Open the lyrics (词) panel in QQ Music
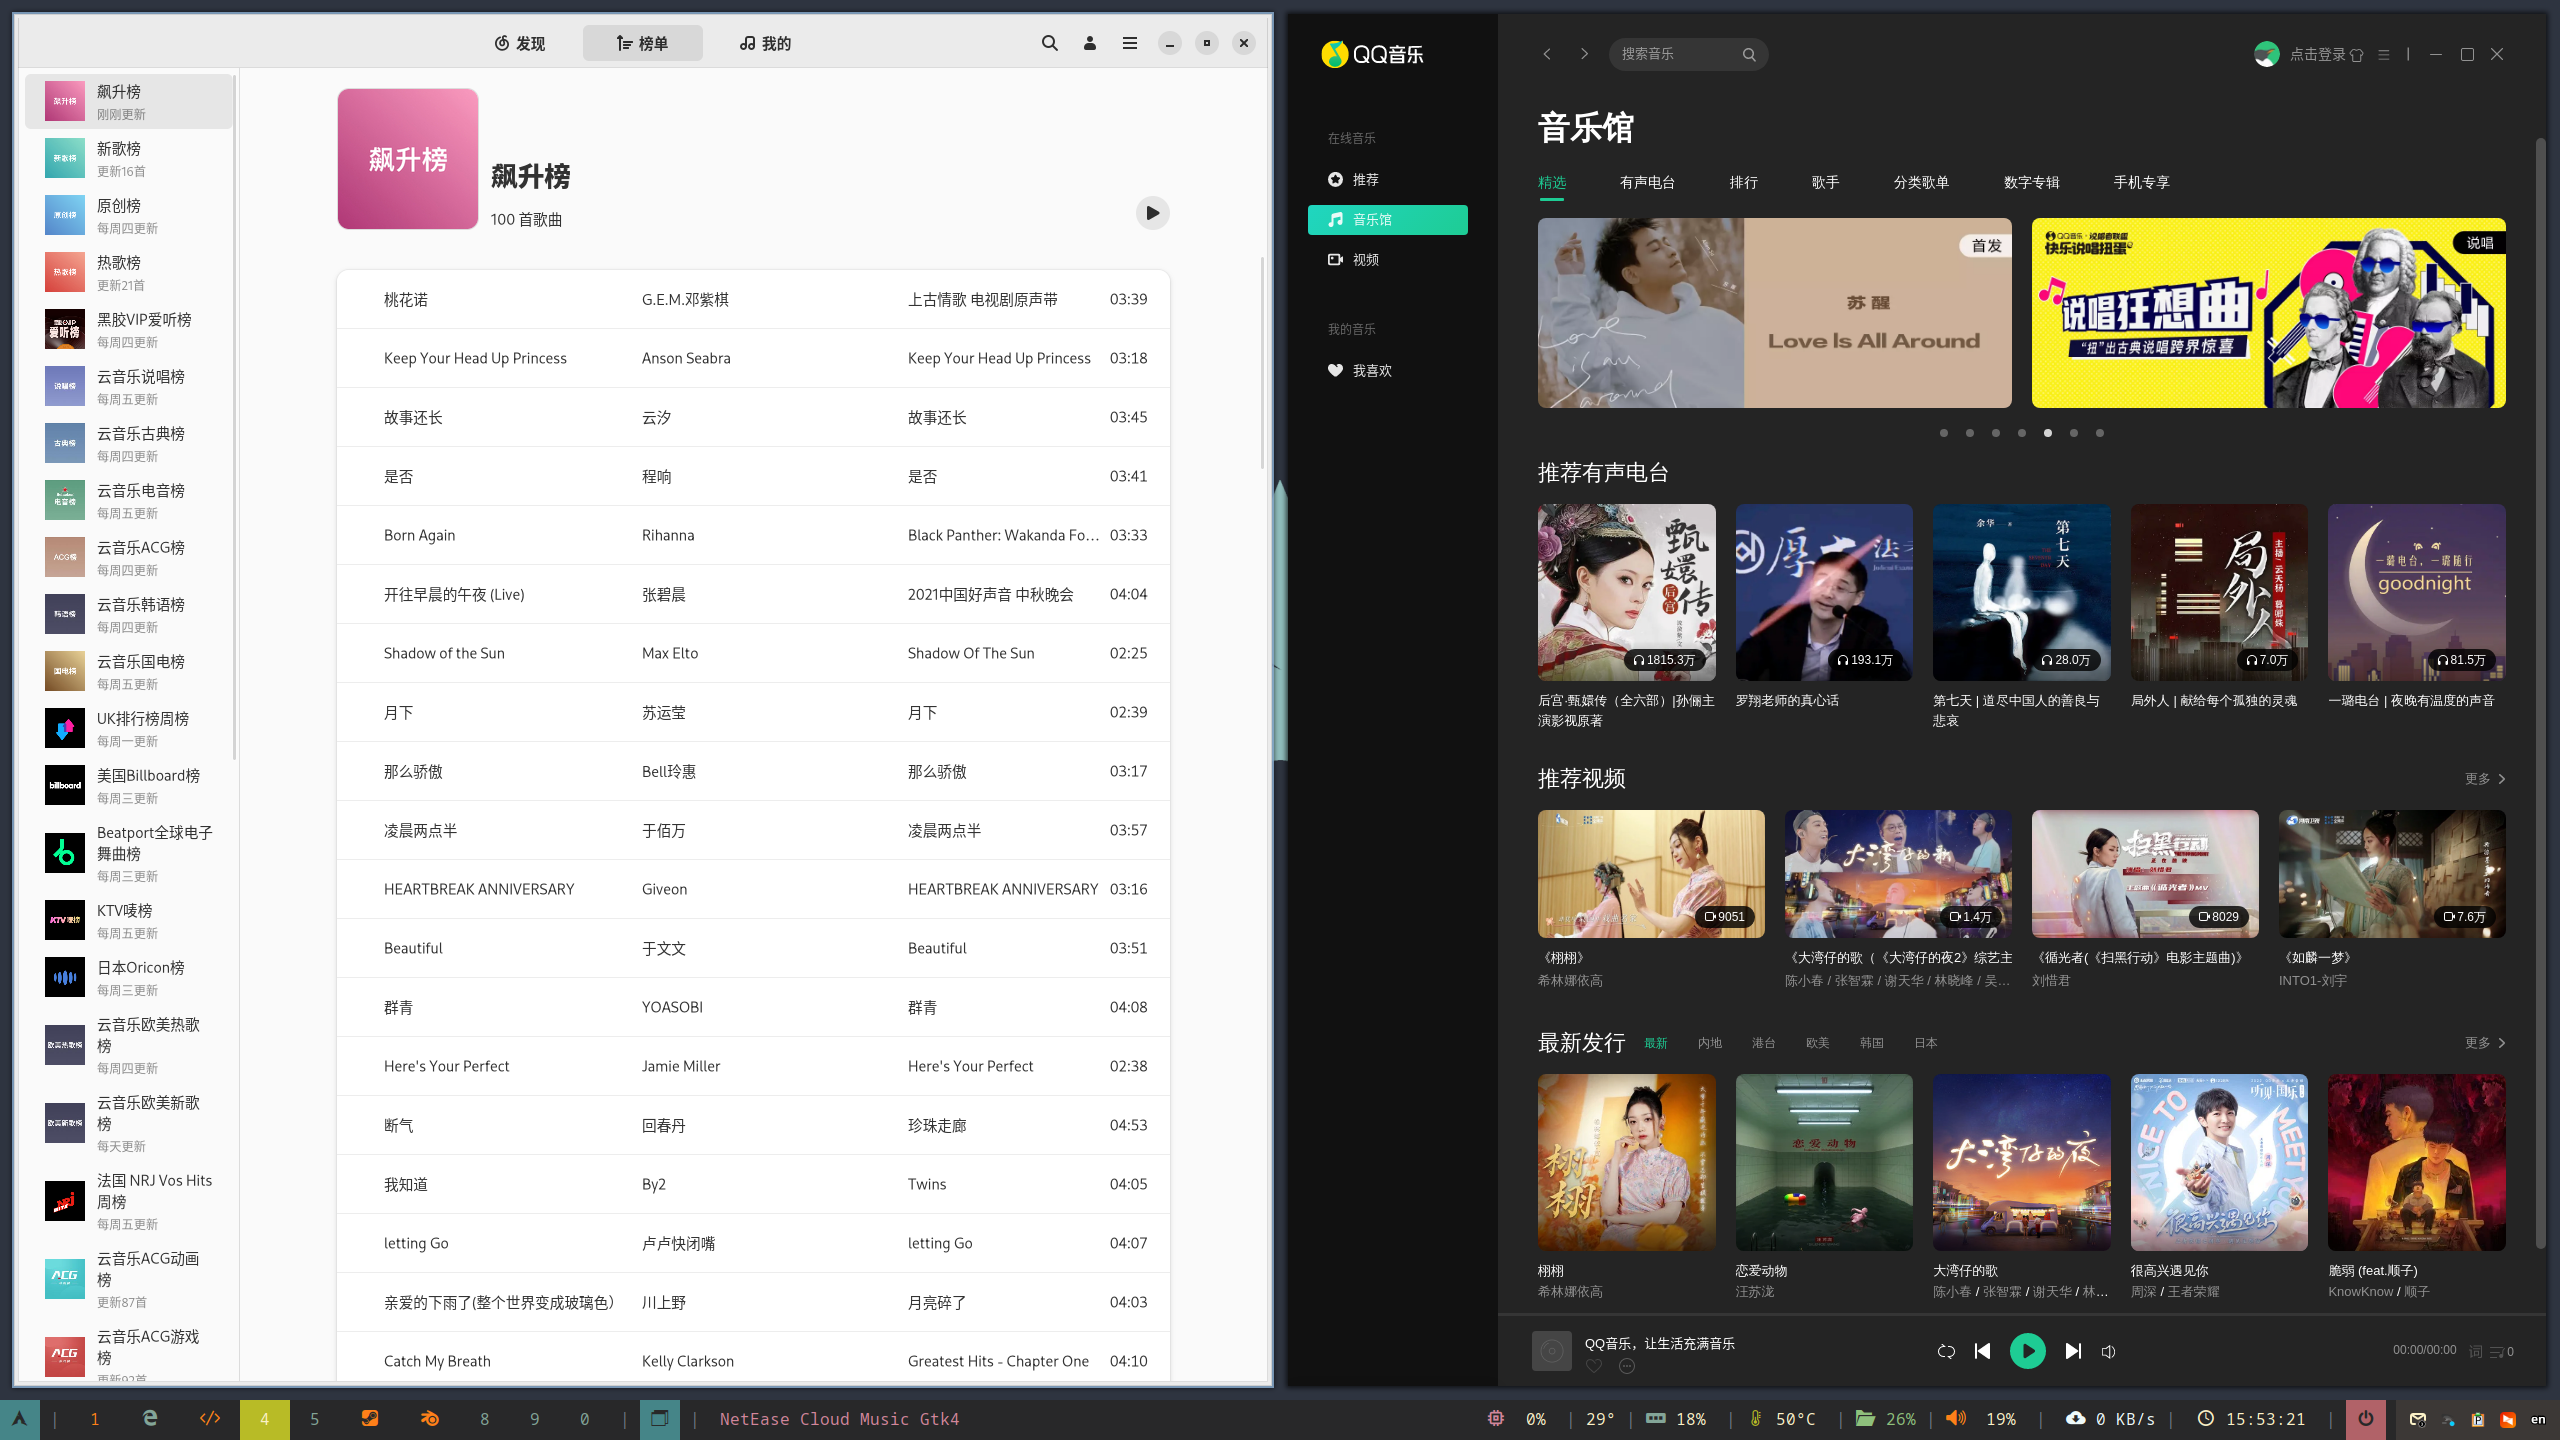Viewport: 2560px width, 1440px height. point(2475,1351)
